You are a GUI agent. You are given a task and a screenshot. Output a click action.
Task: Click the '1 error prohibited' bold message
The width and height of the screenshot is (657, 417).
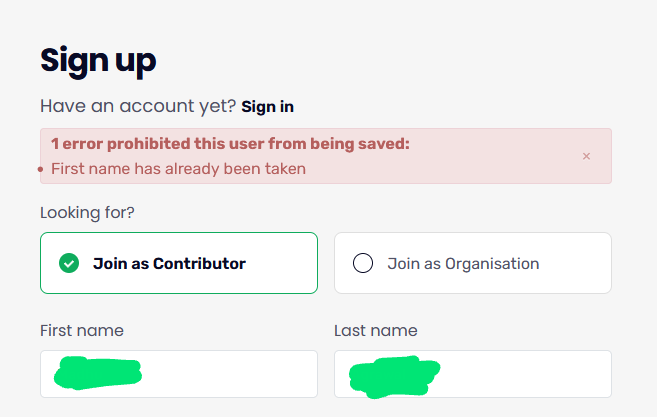point(230,144)
